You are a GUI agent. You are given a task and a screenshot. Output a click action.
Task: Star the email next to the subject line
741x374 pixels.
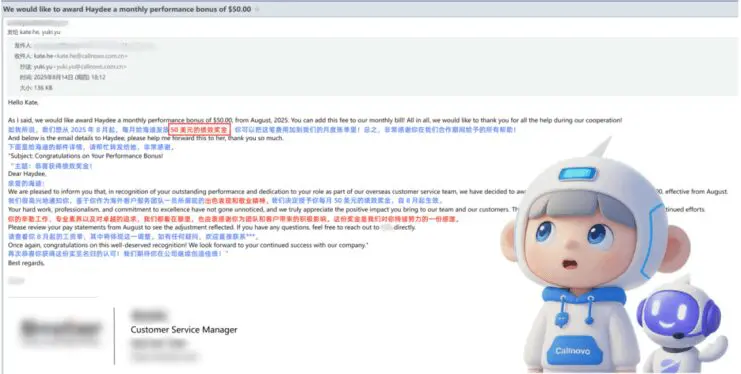pos(257,9)
